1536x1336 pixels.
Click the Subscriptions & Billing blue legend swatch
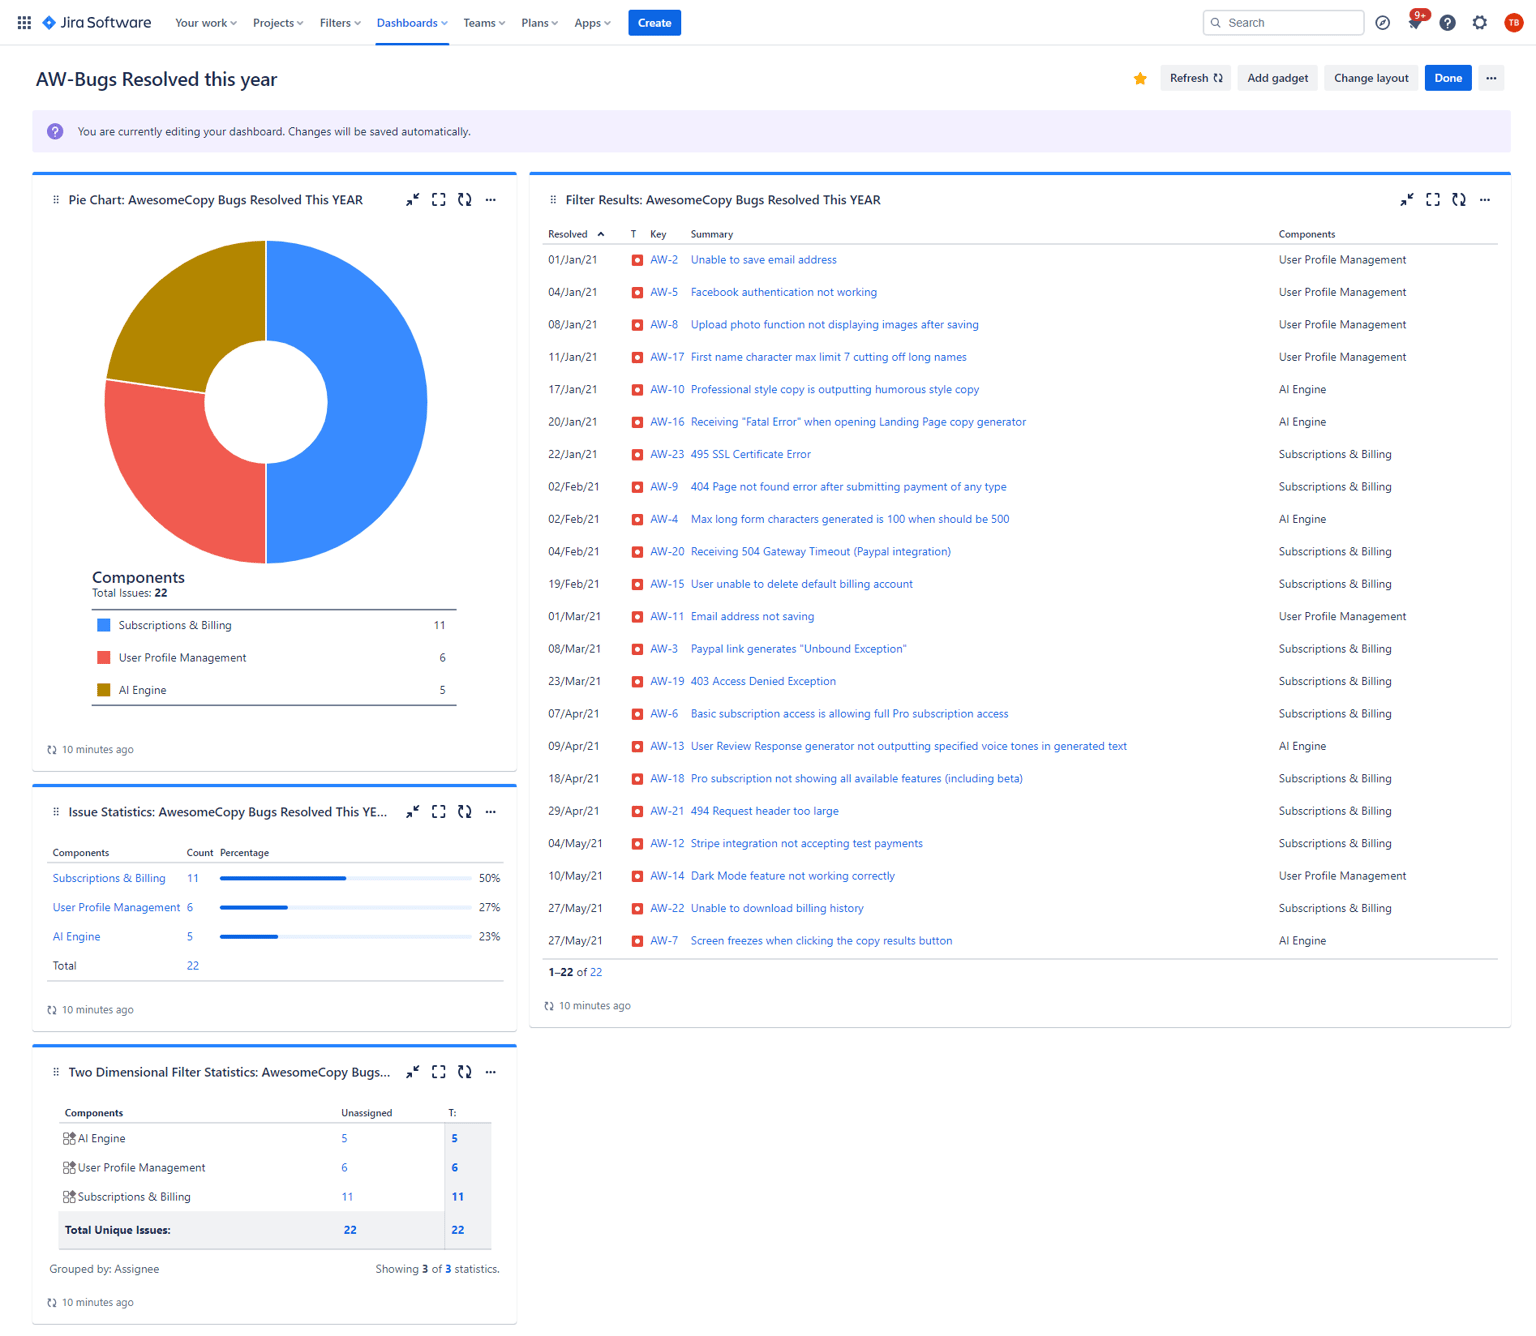(103, 625)
